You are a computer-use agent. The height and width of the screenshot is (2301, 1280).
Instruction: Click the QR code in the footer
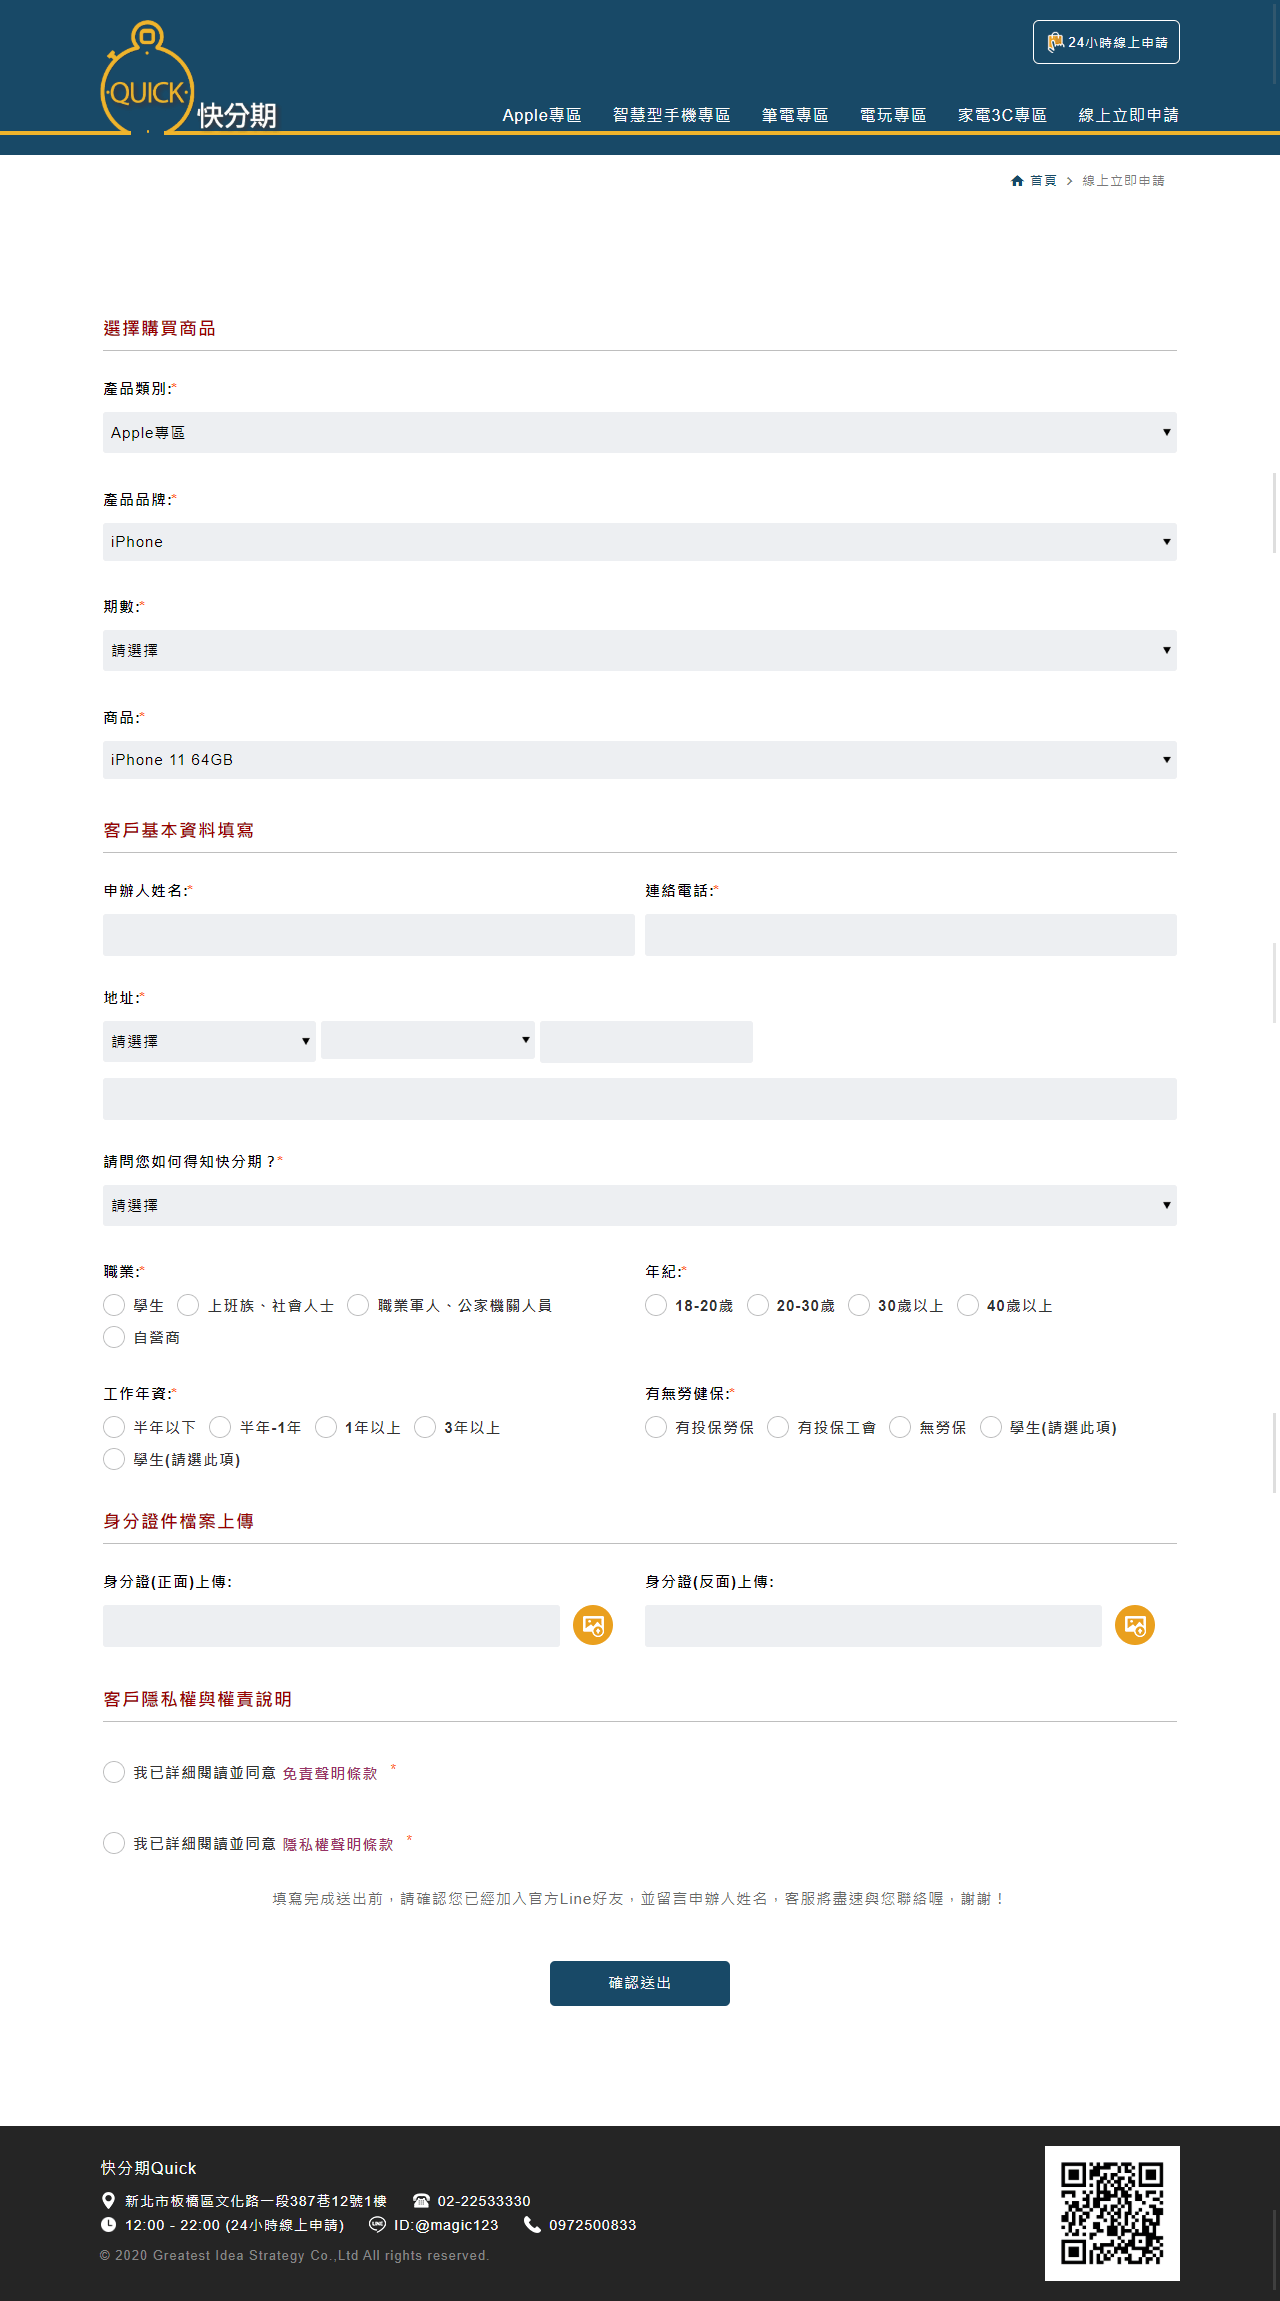(x=1112, y=2213)
